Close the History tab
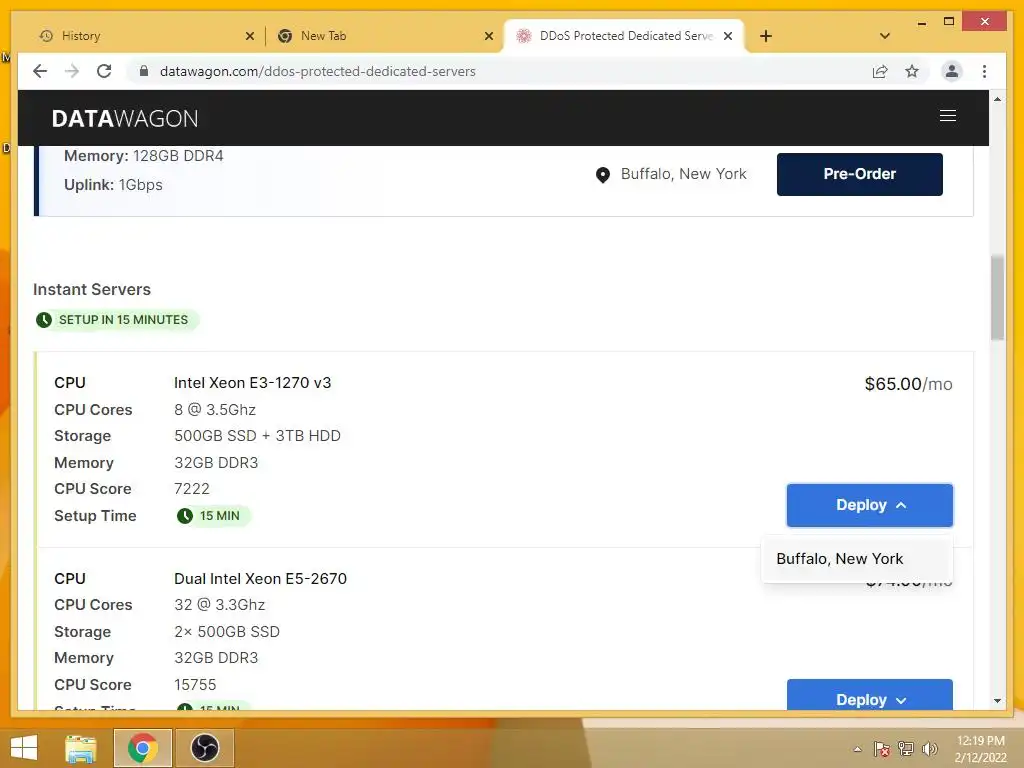 (249, 36)
